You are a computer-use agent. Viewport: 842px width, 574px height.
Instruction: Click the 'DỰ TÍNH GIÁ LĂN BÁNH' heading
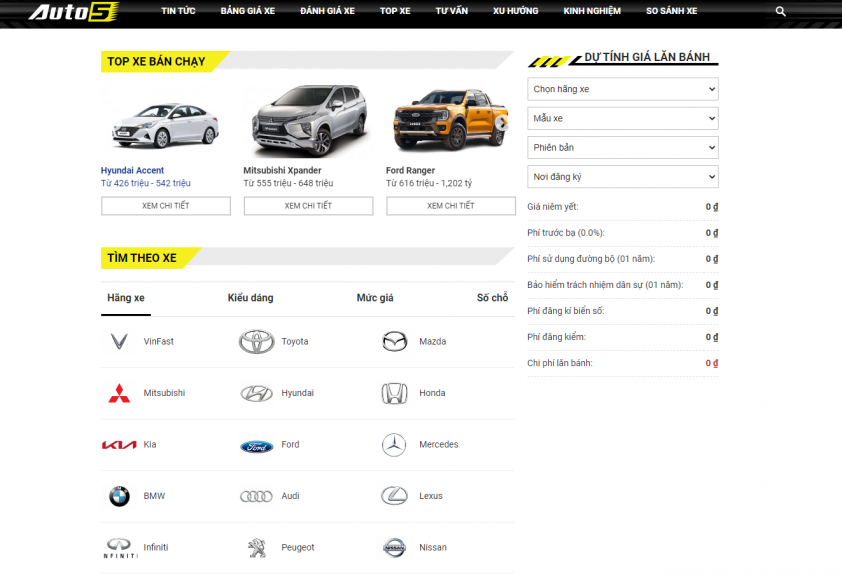647,57
